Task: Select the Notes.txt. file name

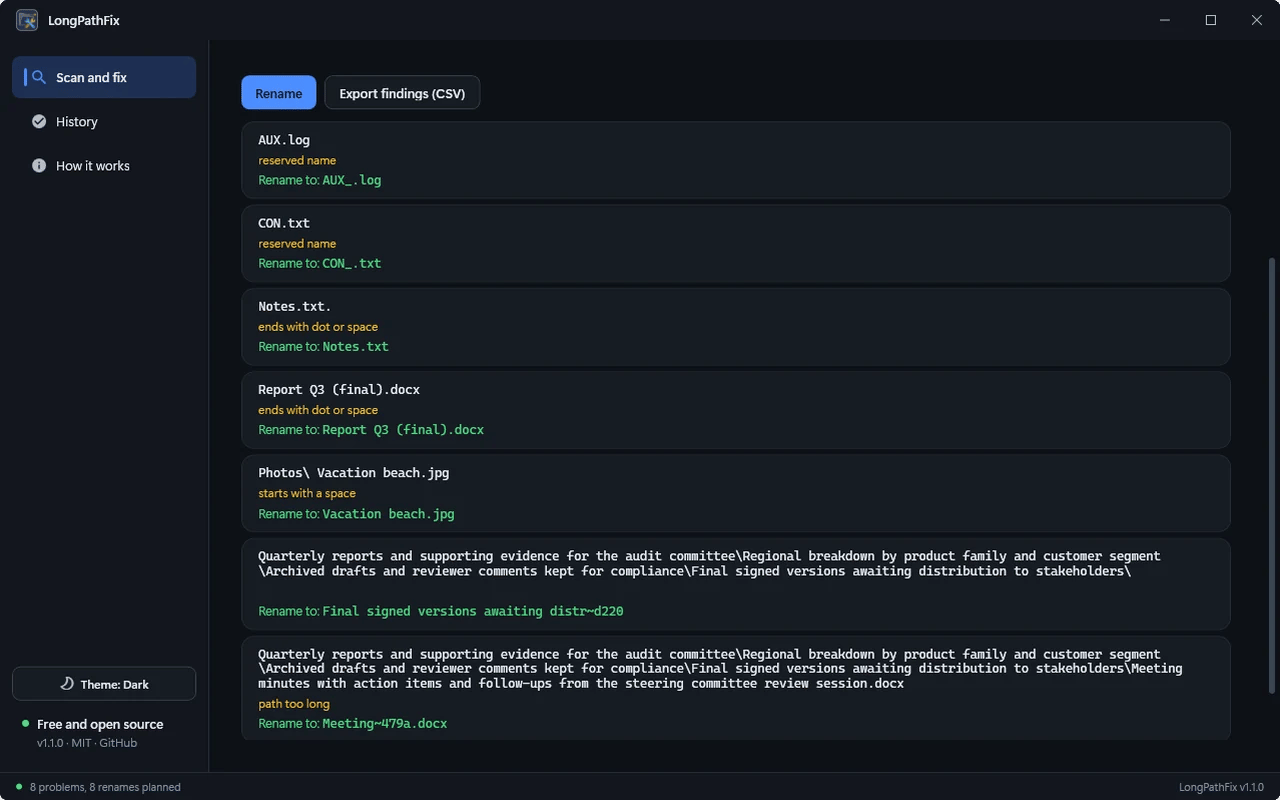Action: click(295, 306)
